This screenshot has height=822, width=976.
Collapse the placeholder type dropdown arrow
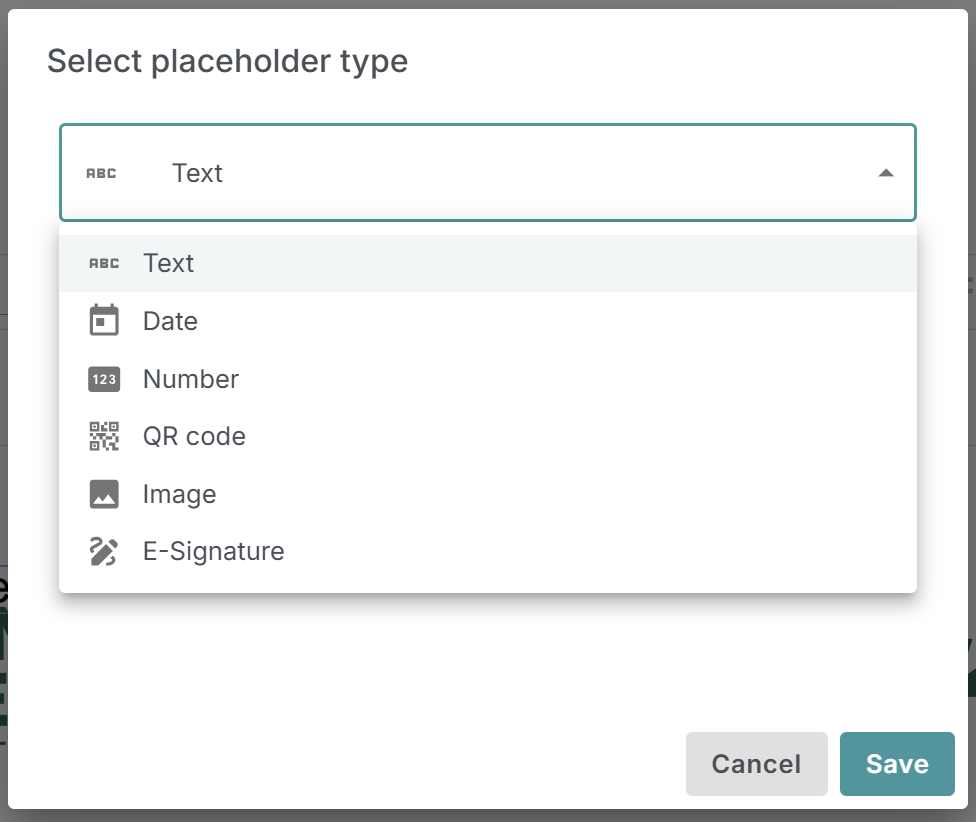[x=886, y=172]
